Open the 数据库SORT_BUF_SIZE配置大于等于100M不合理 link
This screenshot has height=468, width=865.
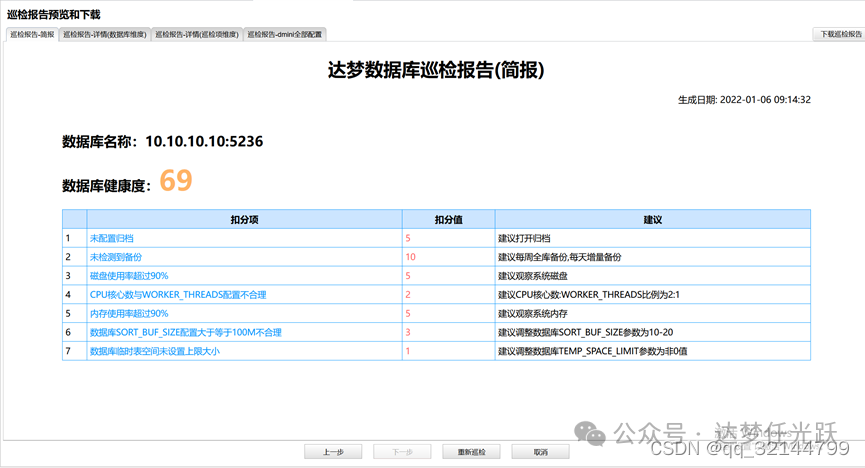[x=185, y=332]
